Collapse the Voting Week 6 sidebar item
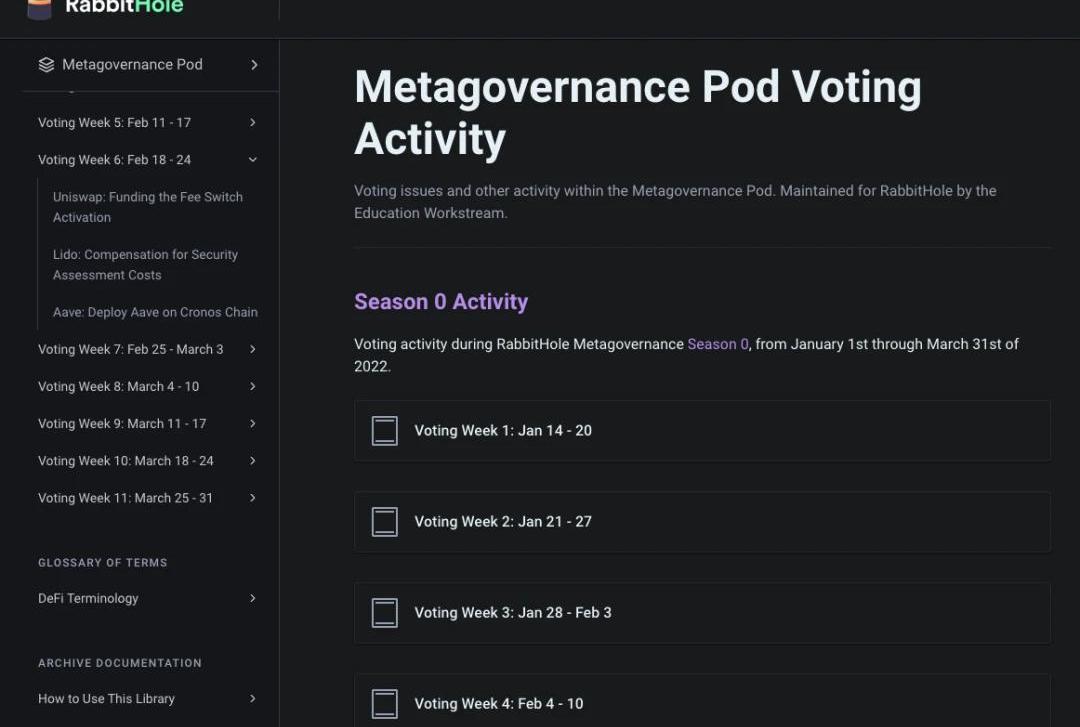The width and height of the screenshot is (1080, 727). 253,160
